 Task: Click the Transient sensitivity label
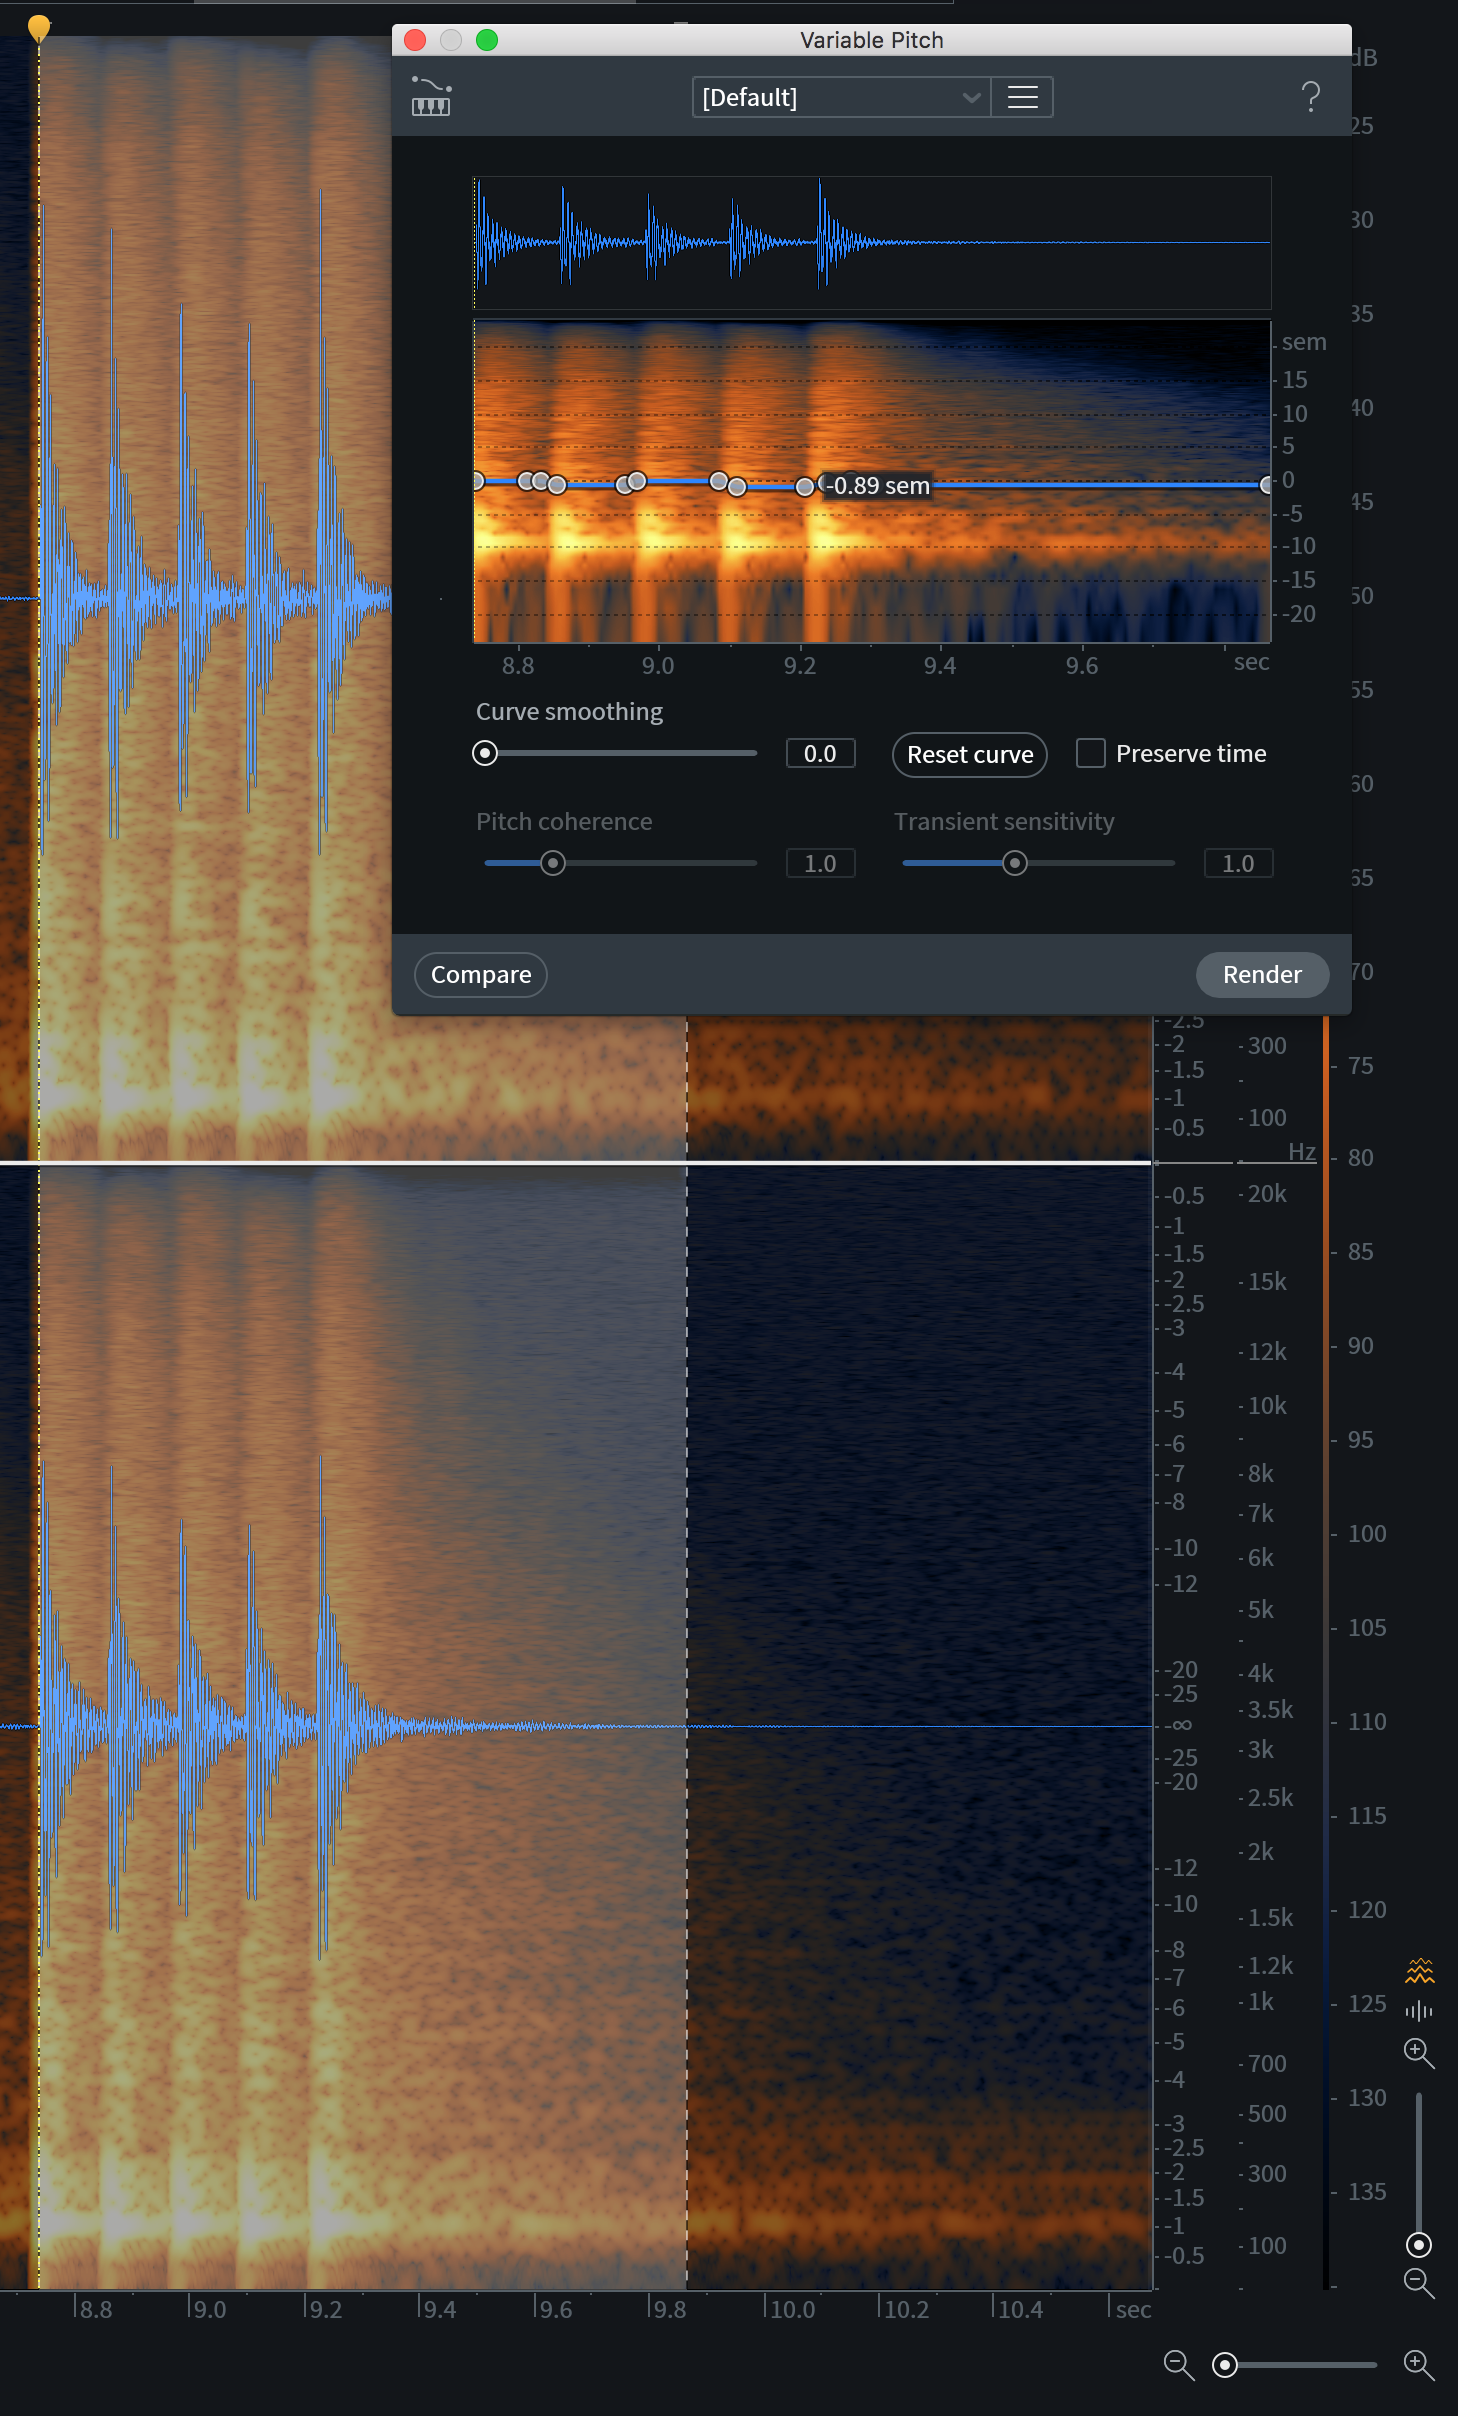click(1004, 822)
